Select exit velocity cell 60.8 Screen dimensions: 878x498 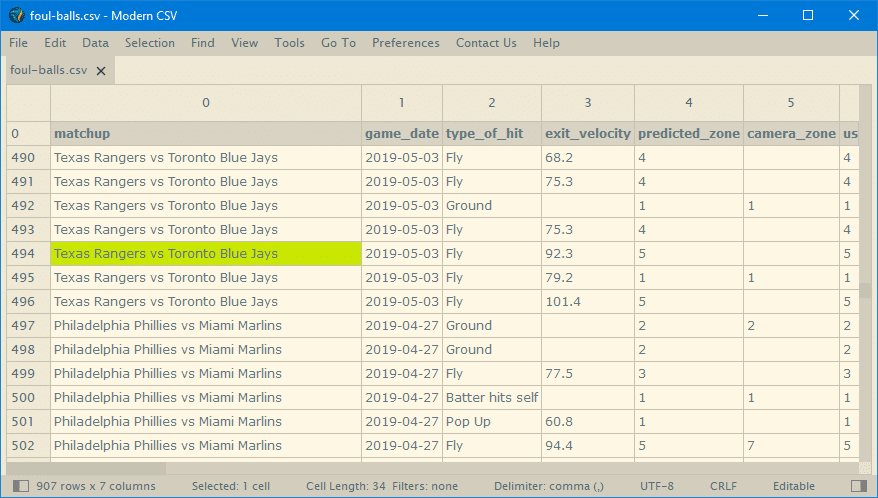[588, 421]
